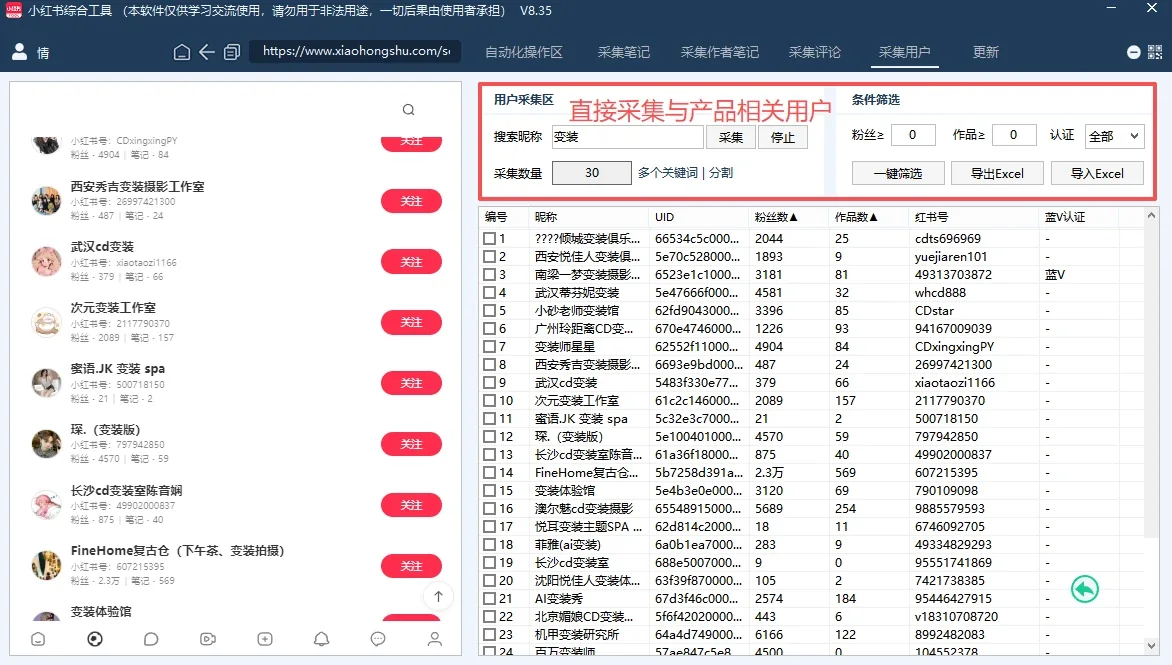The width and height of the screenshot is (1172, 665).
Task: Click the 停止 button
Action: coord(783,137)
